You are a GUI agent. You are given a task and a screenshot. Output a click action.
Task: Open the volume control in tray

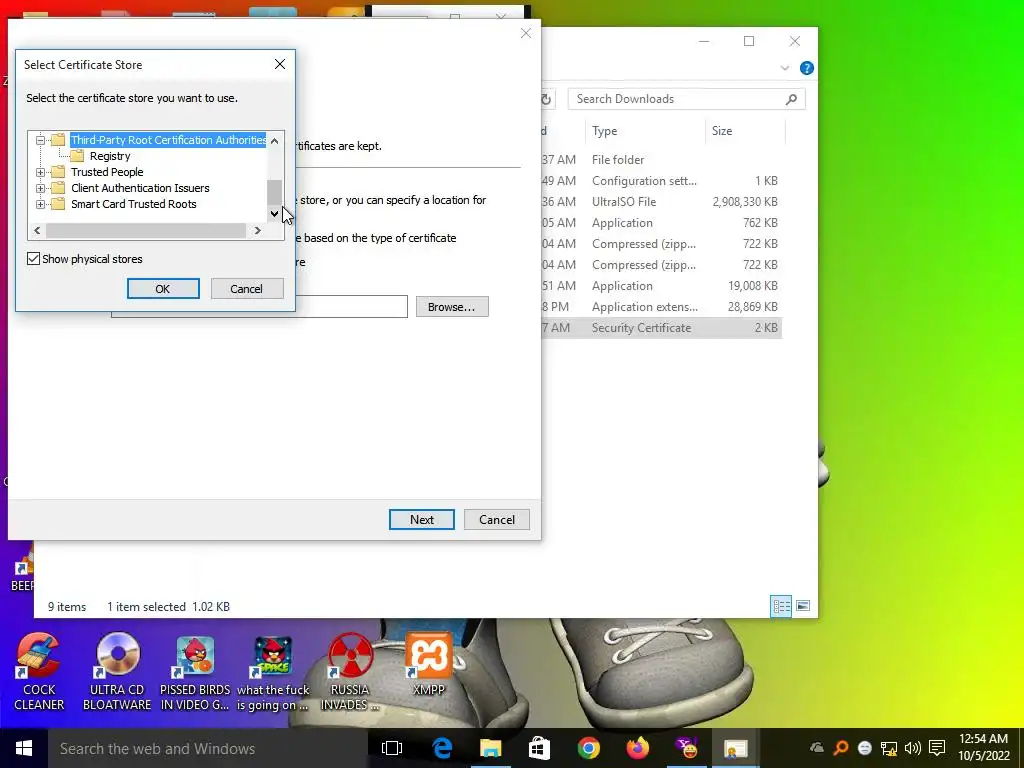pyautogui.click(x=913, y=748)
